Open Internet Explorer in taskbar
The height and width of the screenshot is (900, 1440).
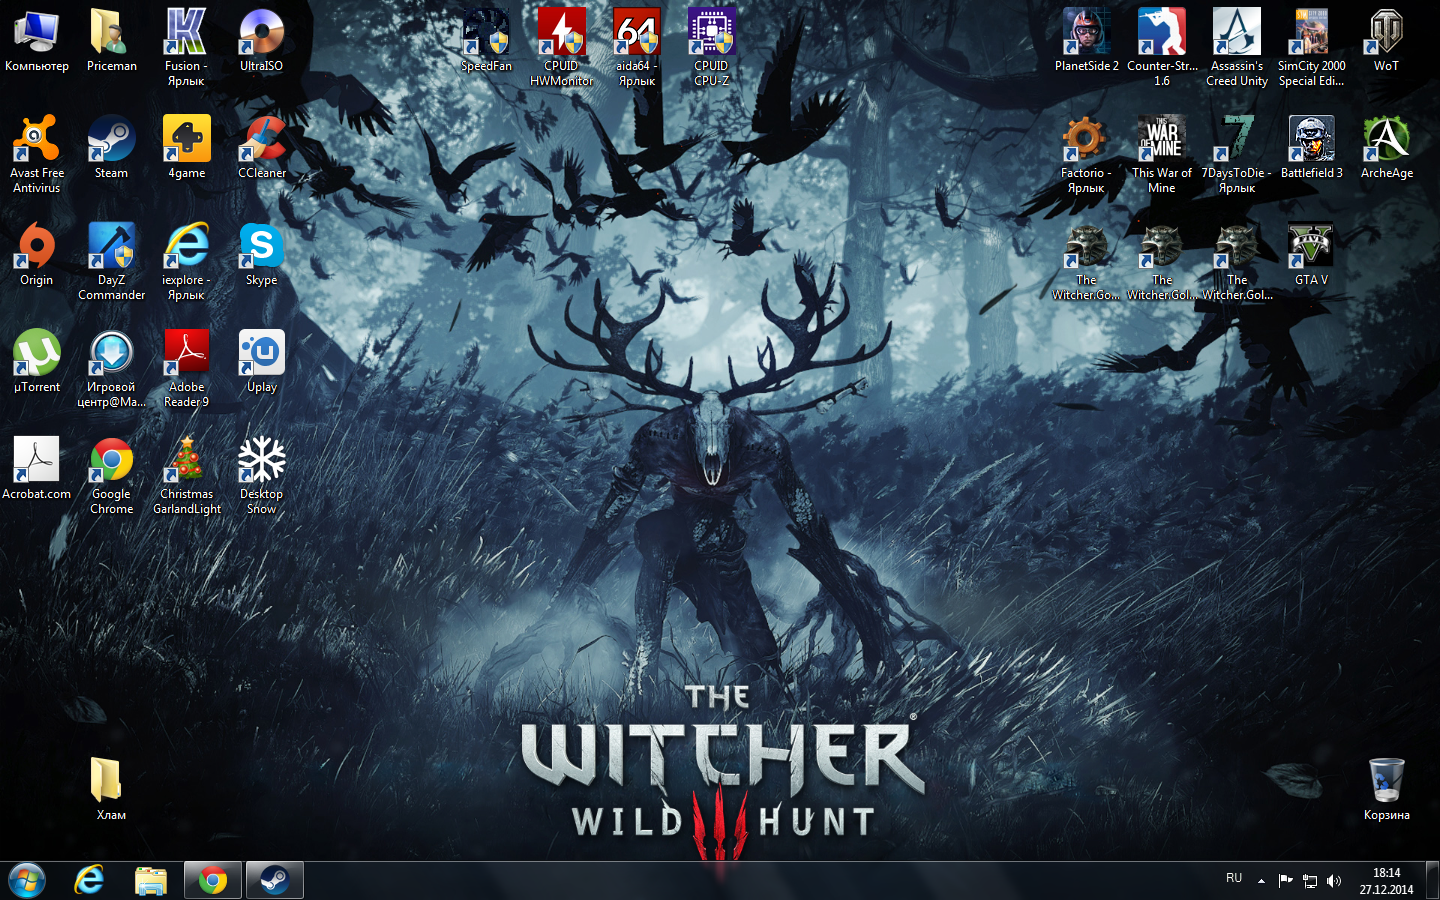[x=90, y=880]
